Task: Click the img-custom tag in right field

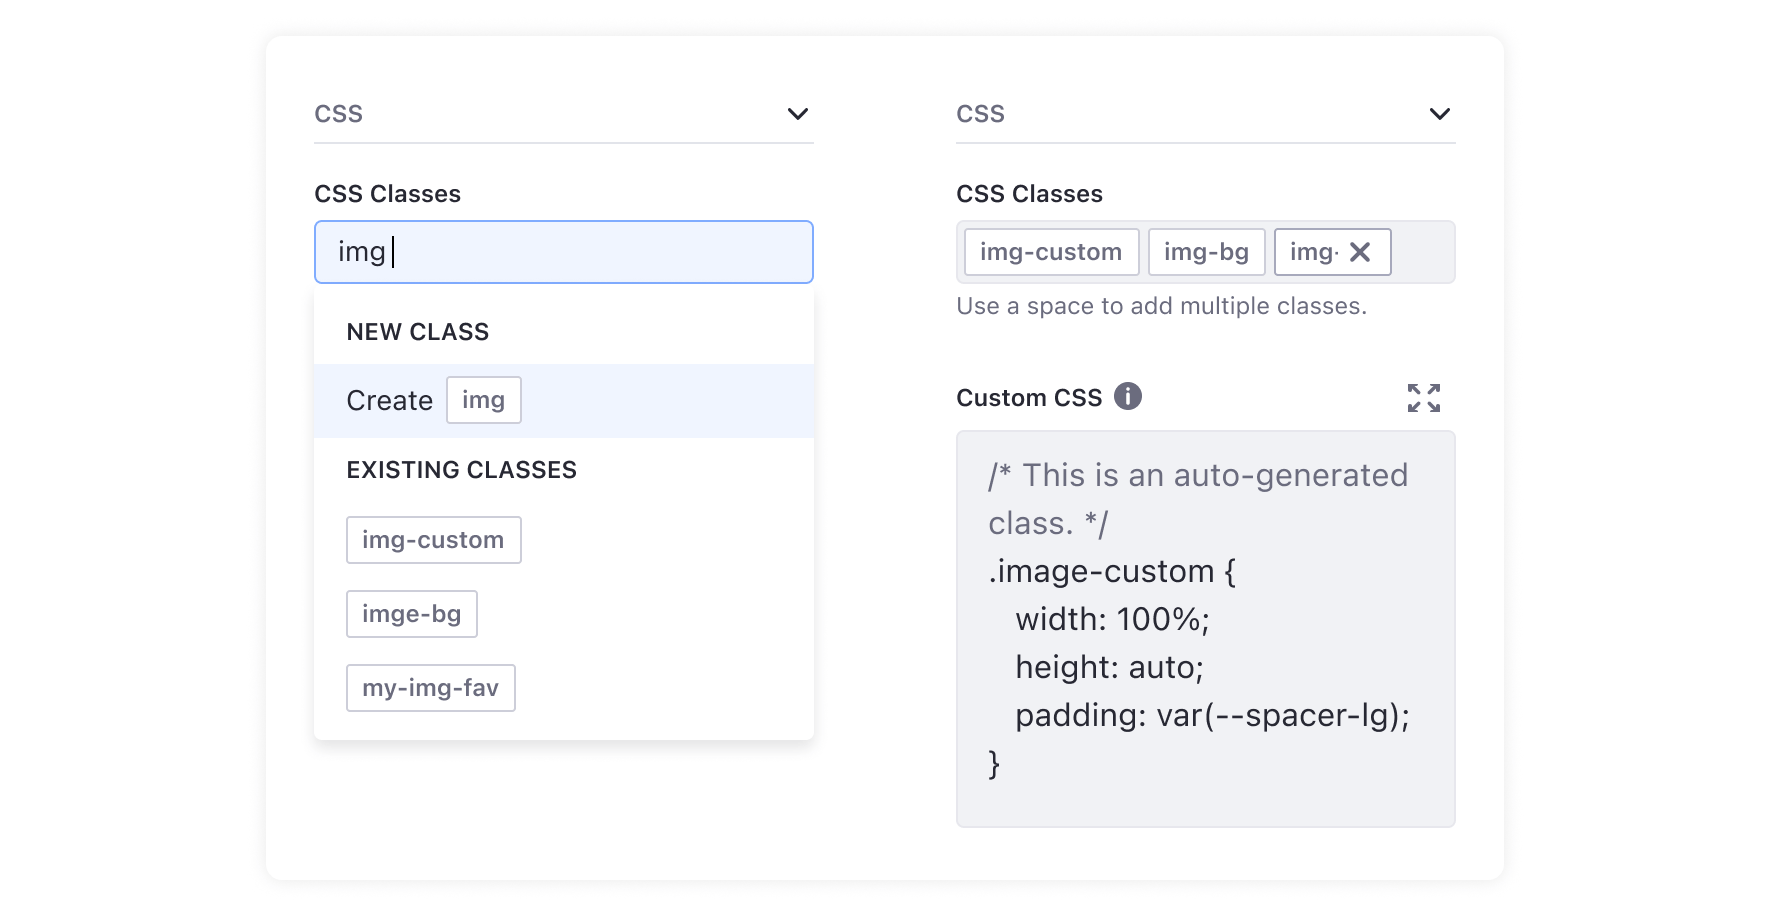Action: (1050, 252)
